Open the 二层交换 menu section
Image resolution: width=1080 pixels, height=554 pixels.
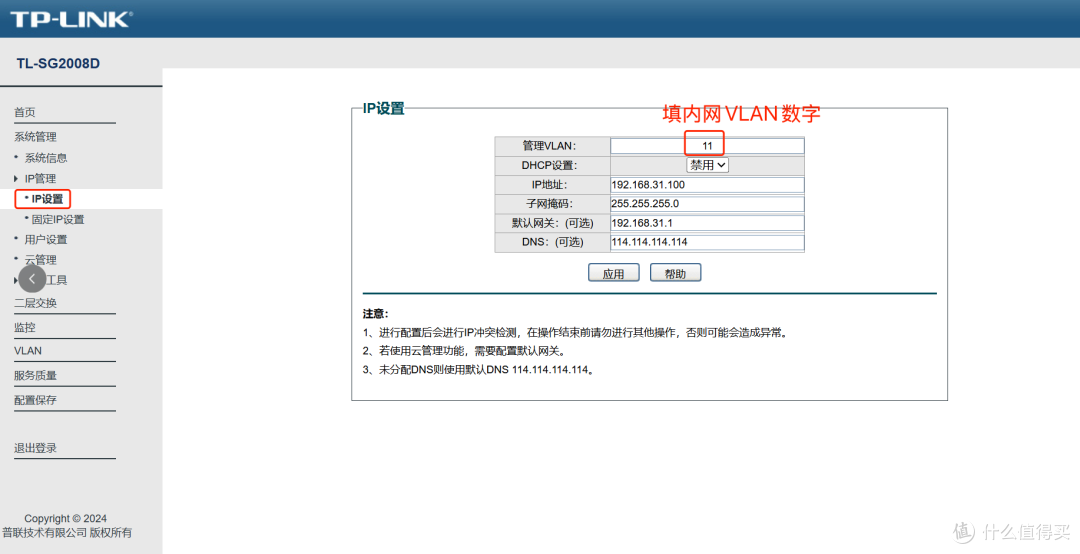(35, 302)
